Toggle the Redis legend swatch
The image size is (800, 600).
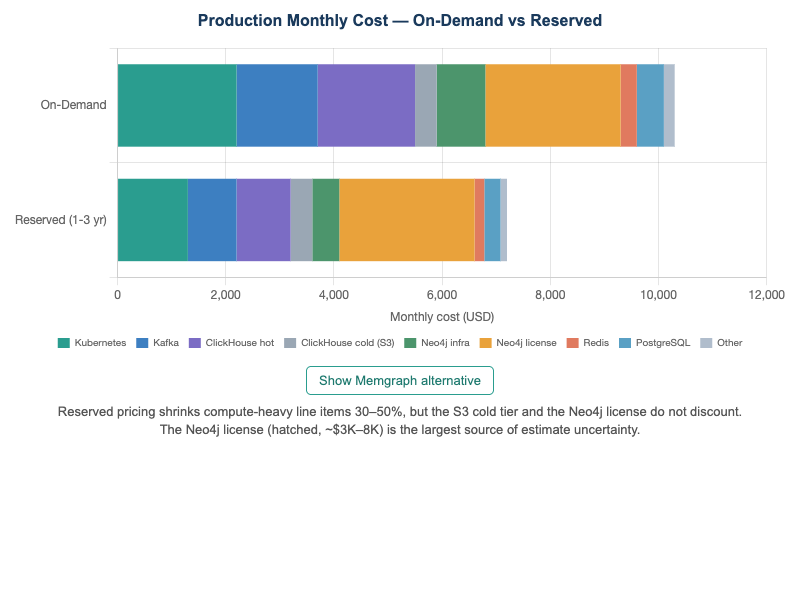[572, 343]
